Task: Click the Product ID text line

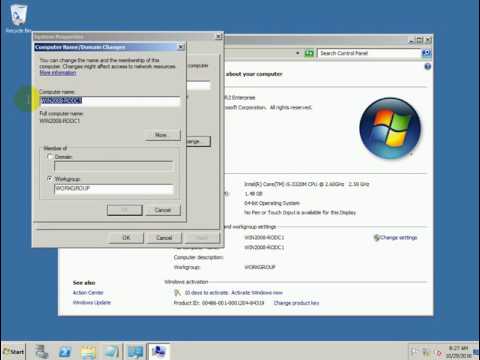Action: (x=219, y=303)
